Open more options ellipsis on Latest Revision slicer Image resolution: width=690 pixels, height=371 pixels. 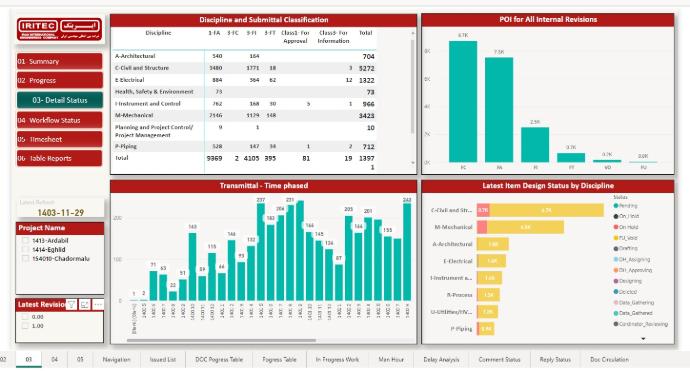tap(98, 305)
